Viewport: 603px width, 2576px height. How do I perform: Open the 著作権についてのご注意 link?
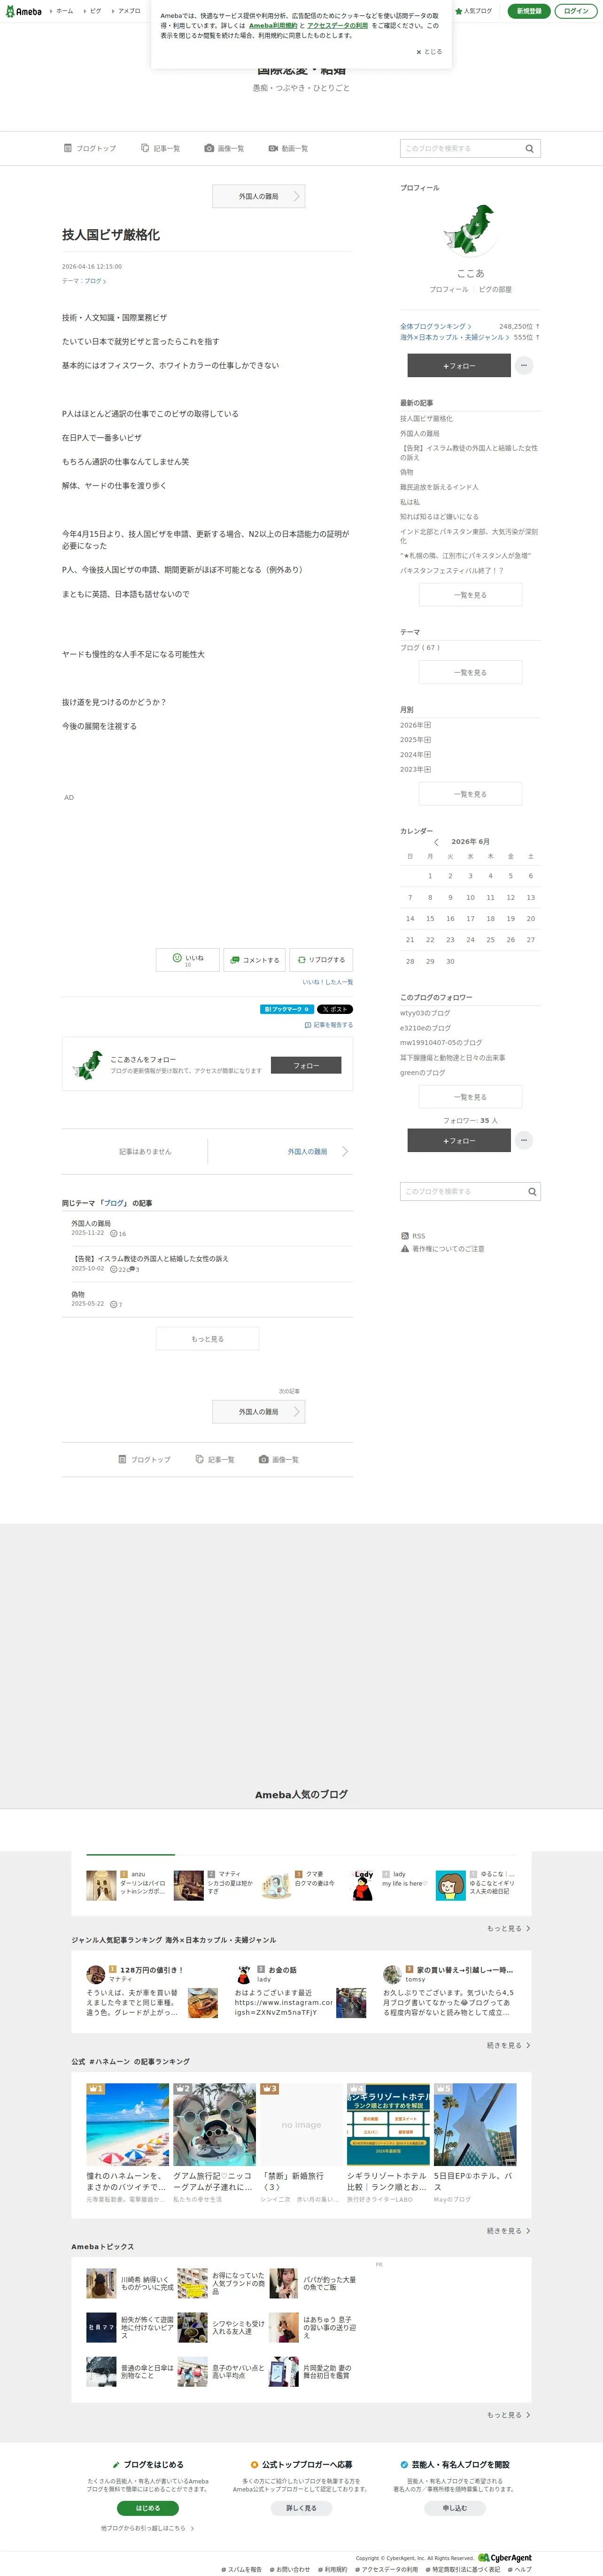(442, 1249)
